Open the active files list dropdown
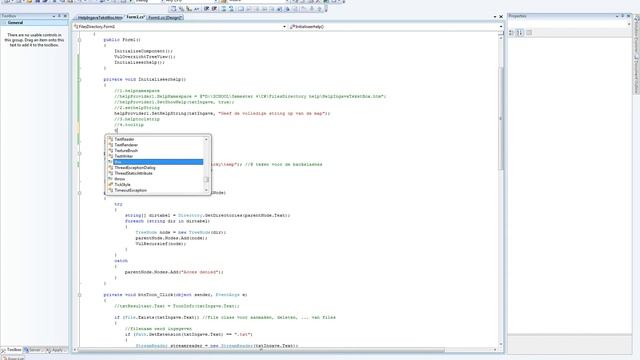Viewport: 640px width, 360px height. tap(495, 17)
